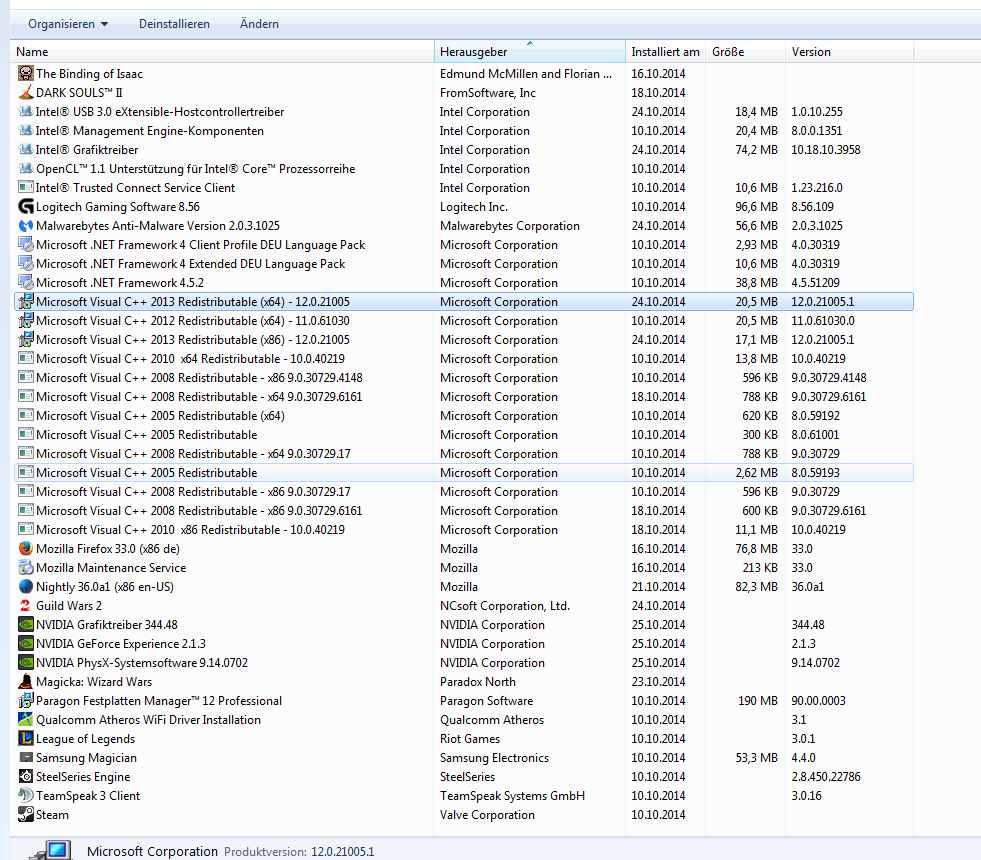Click size value 53,3 MB
This screenshot has width=981, height=860.
756,757
